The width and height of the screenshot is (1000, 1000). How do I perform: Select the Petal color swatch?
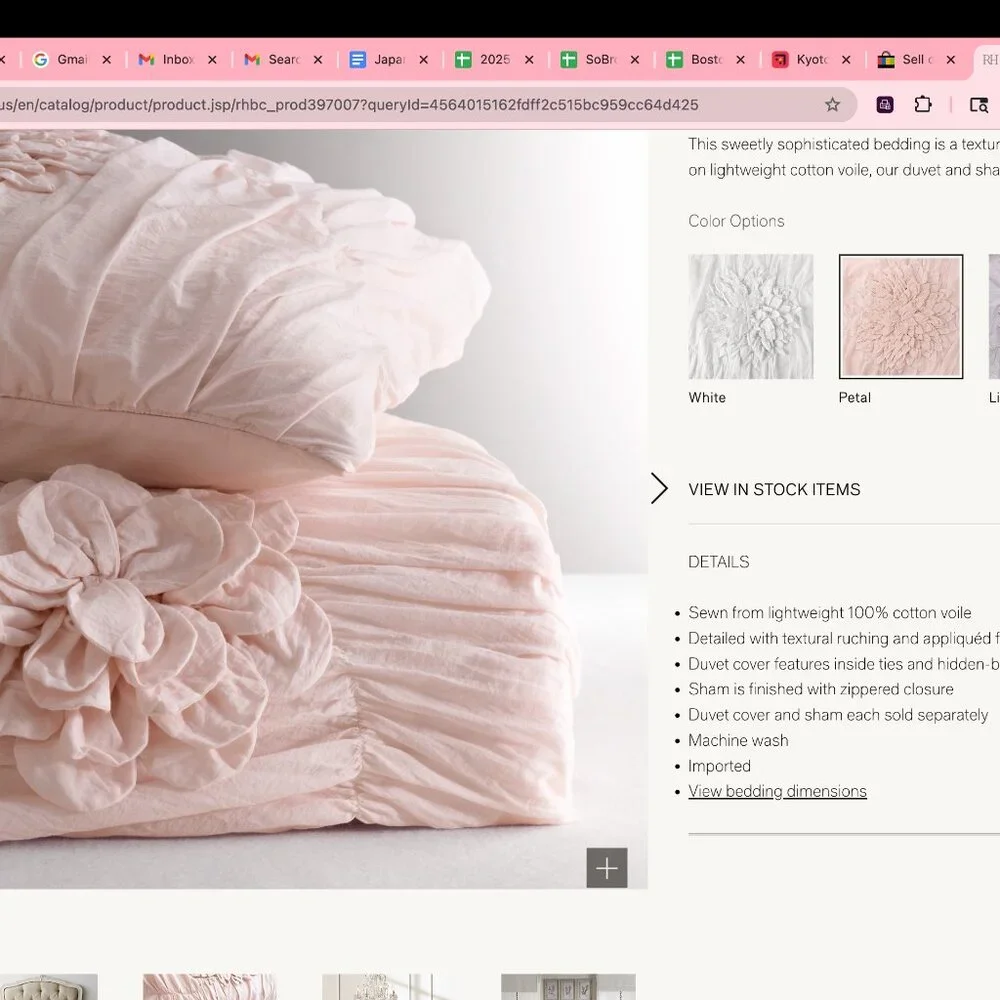coord(901,317)
